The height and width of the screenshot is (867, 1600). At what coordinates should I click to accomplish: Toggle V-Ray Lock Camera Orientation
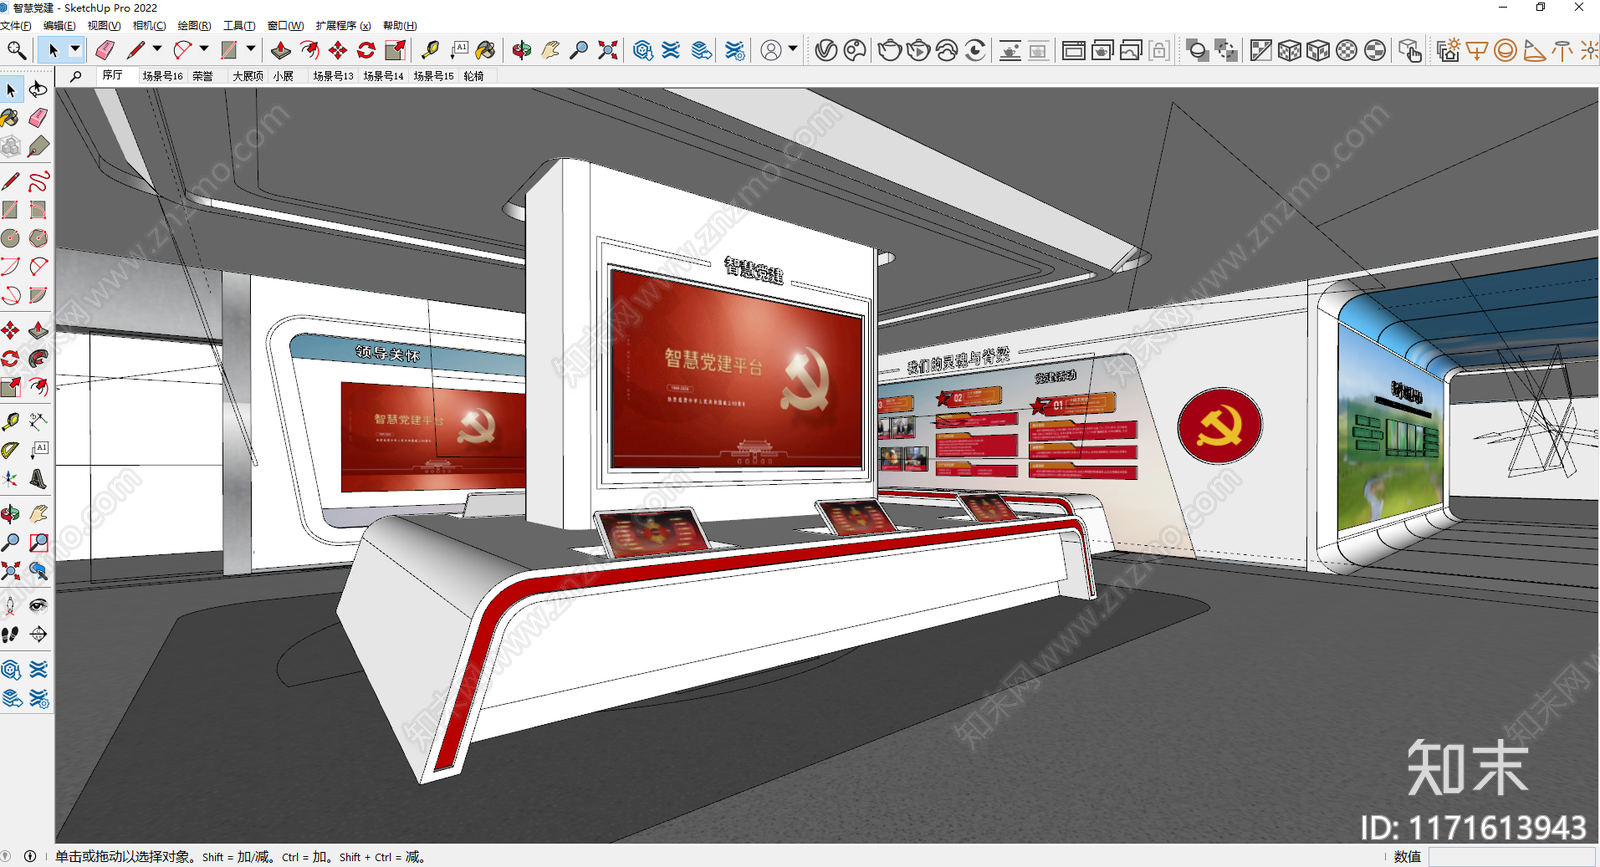point(1159,50)
